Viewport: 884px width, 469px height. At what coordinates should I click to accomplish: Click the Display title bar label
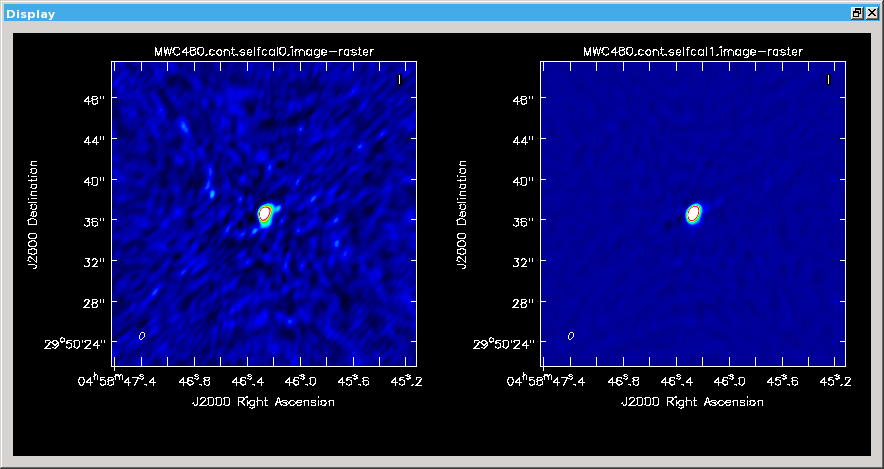pyautogui.click(x=31, y=14)
